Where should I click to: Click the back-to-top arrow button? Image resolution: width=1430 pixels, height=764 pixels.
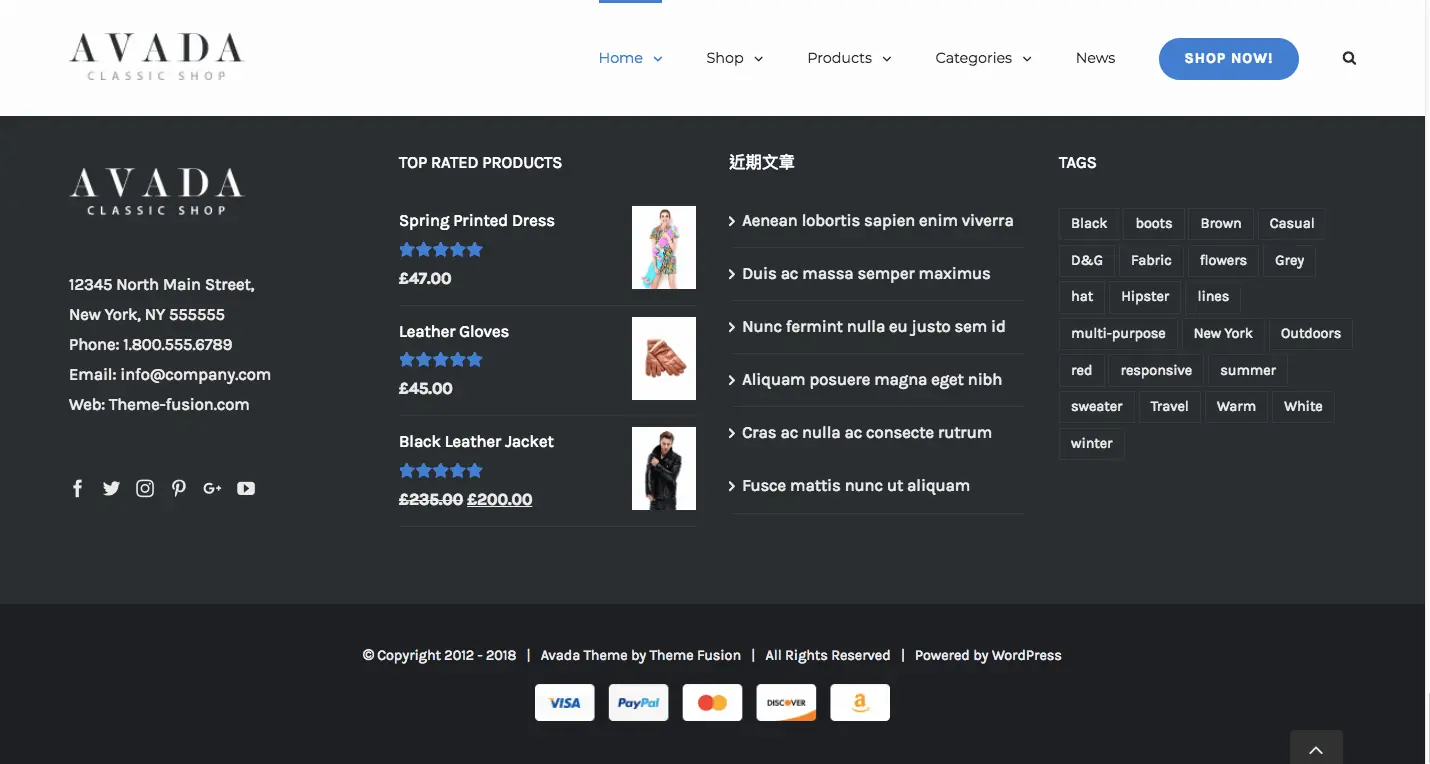click(x=1316, y=748)
